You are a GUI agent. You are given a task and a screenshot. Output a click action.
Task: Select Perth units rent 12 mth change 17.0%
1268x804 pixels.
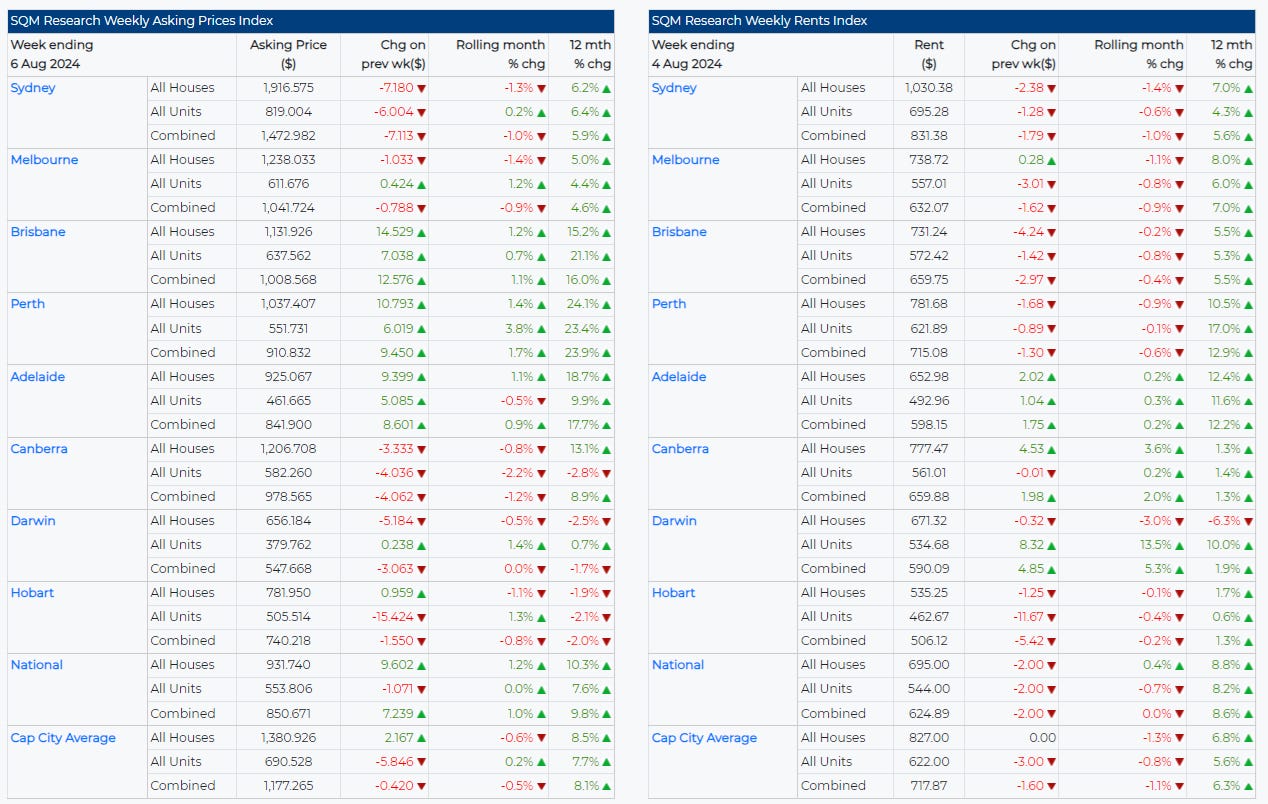pos(1224,329)
